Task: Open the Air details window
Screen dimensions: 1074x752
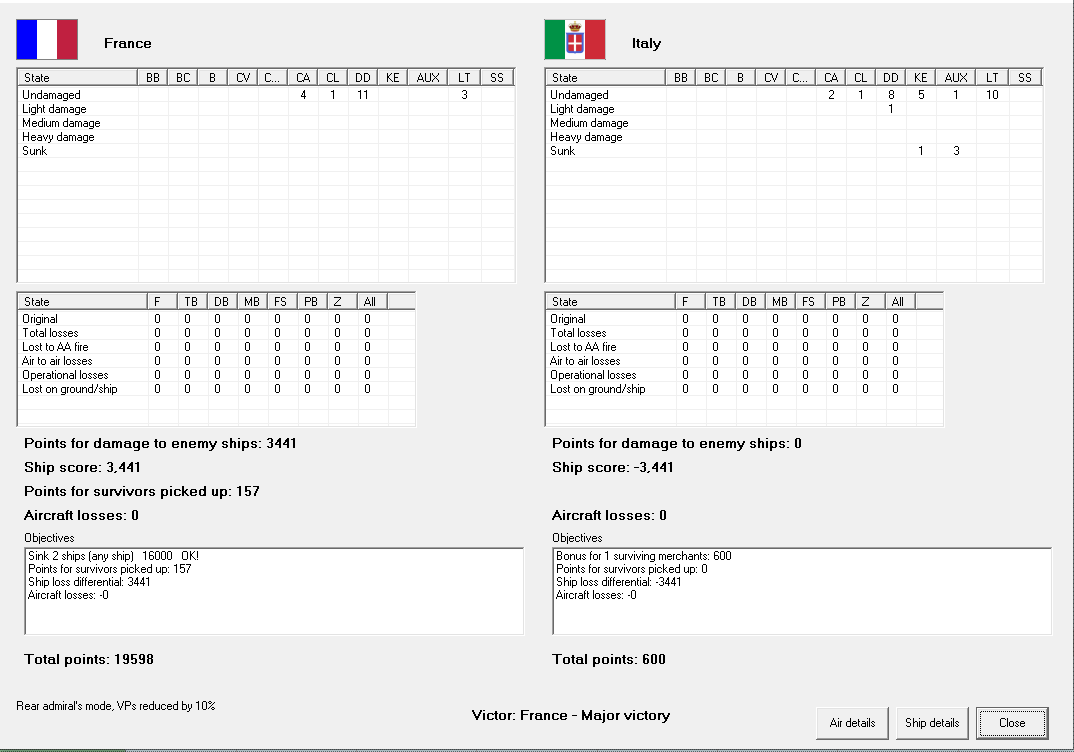Action: tap(852, 723)
